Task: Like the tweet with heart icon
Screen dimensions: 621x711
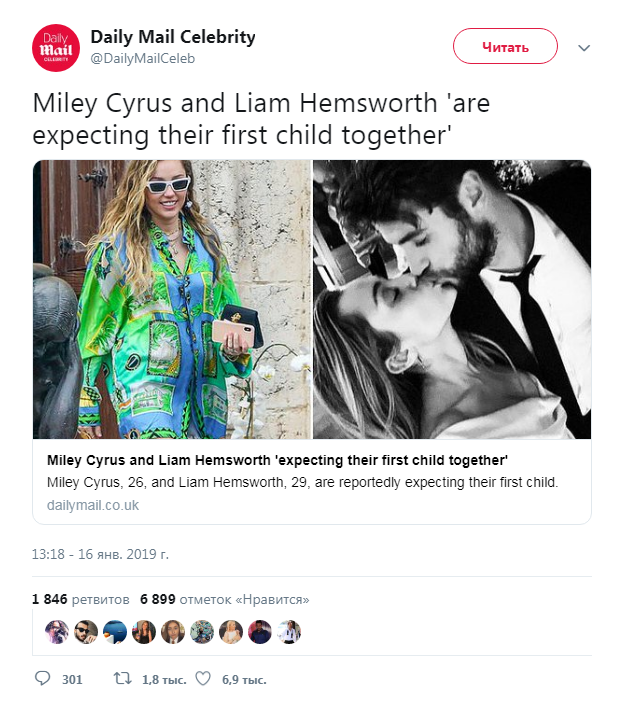Action: 203,679
